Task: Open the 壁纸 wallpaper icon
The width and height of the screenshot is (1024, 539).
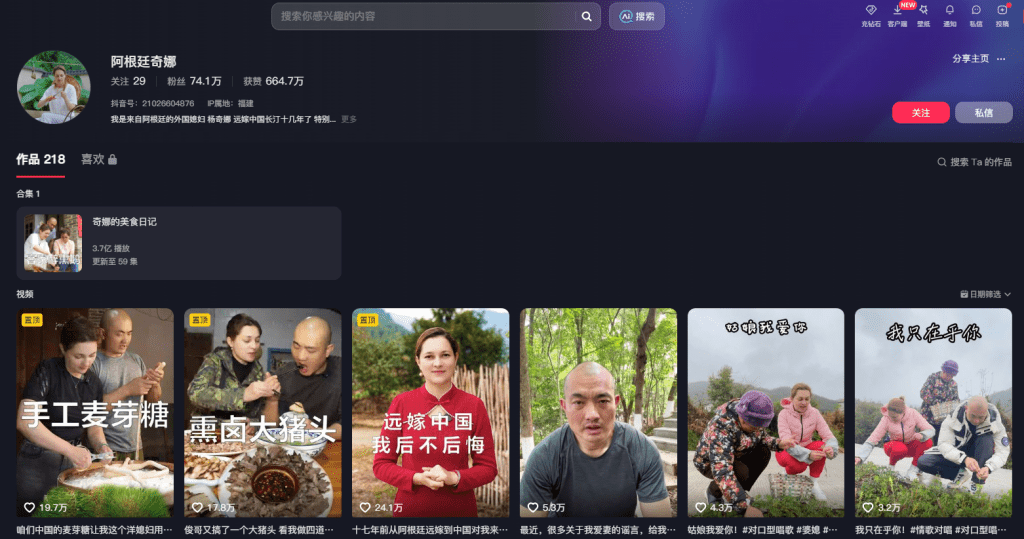Action: 923,11
